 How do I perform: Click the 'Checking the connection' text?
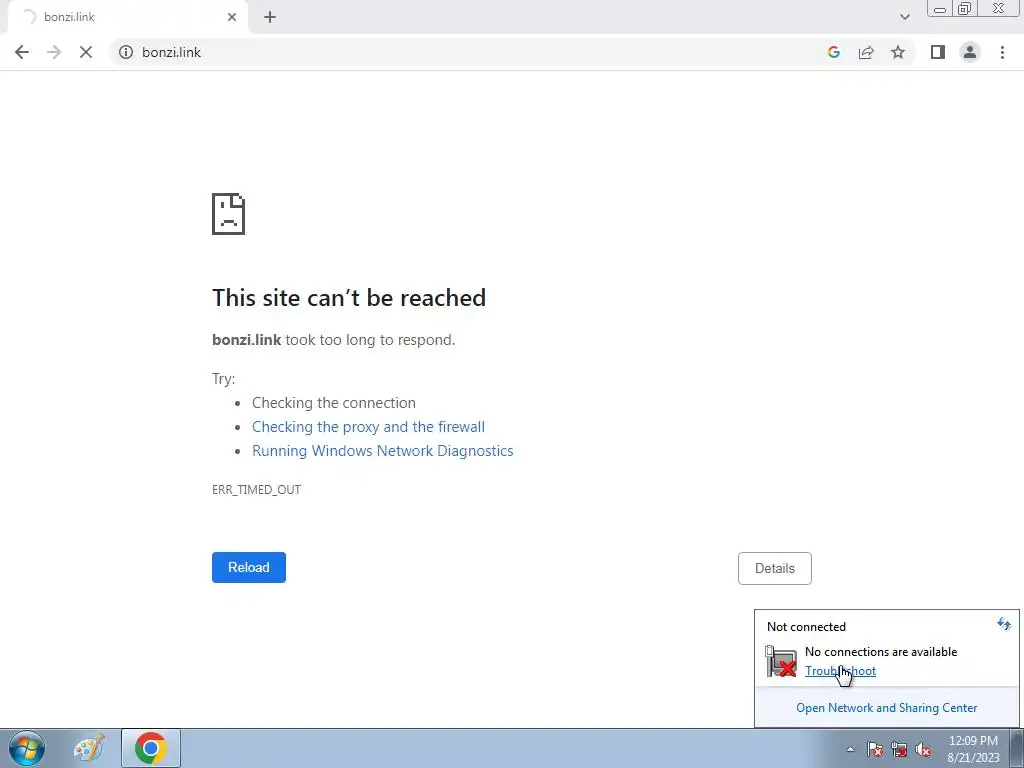[334, 403]
